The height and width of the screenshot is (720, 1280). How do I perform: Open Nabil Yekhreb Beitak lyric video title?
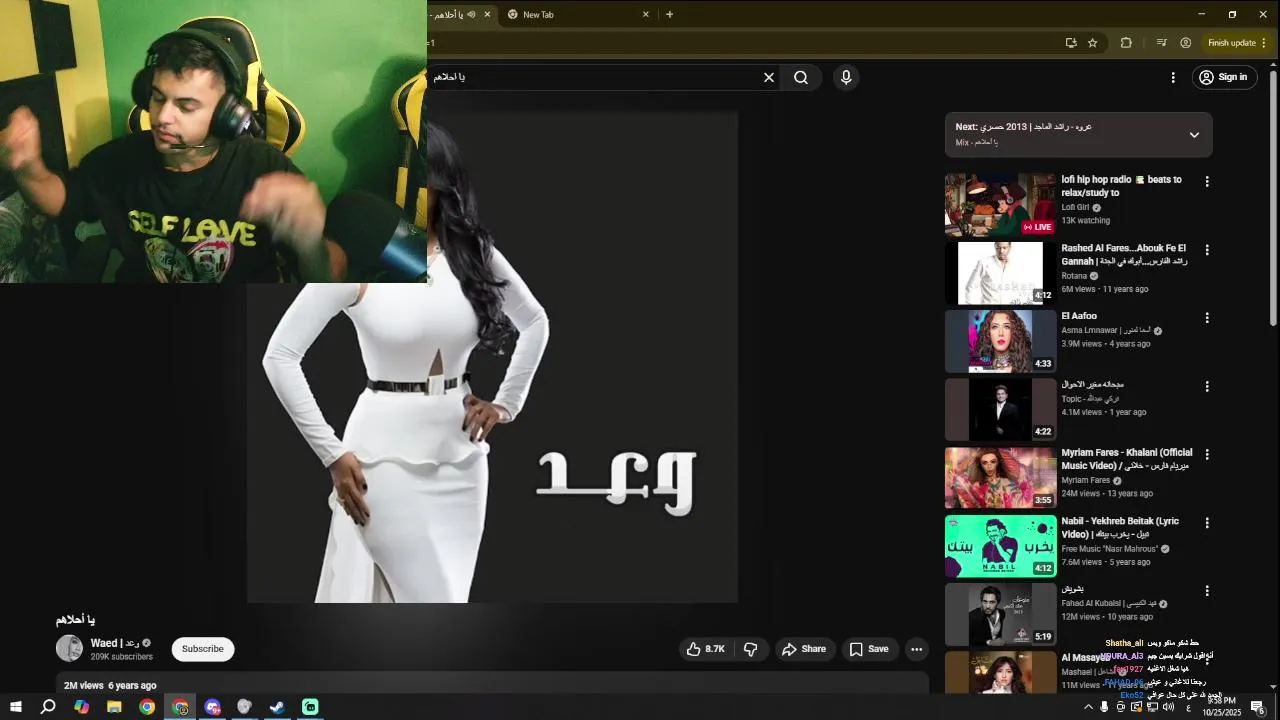coord(1121,528)
